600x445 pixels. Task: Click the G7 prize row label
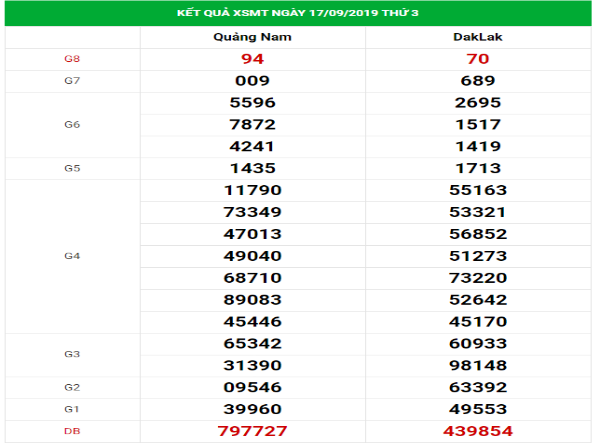point(72,81)
